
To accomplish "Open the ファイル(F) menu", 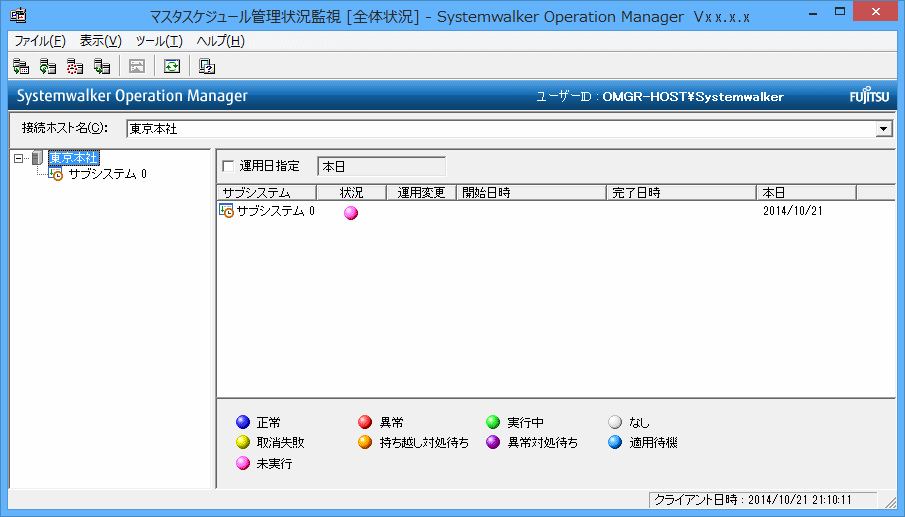I will coord(40,41).
